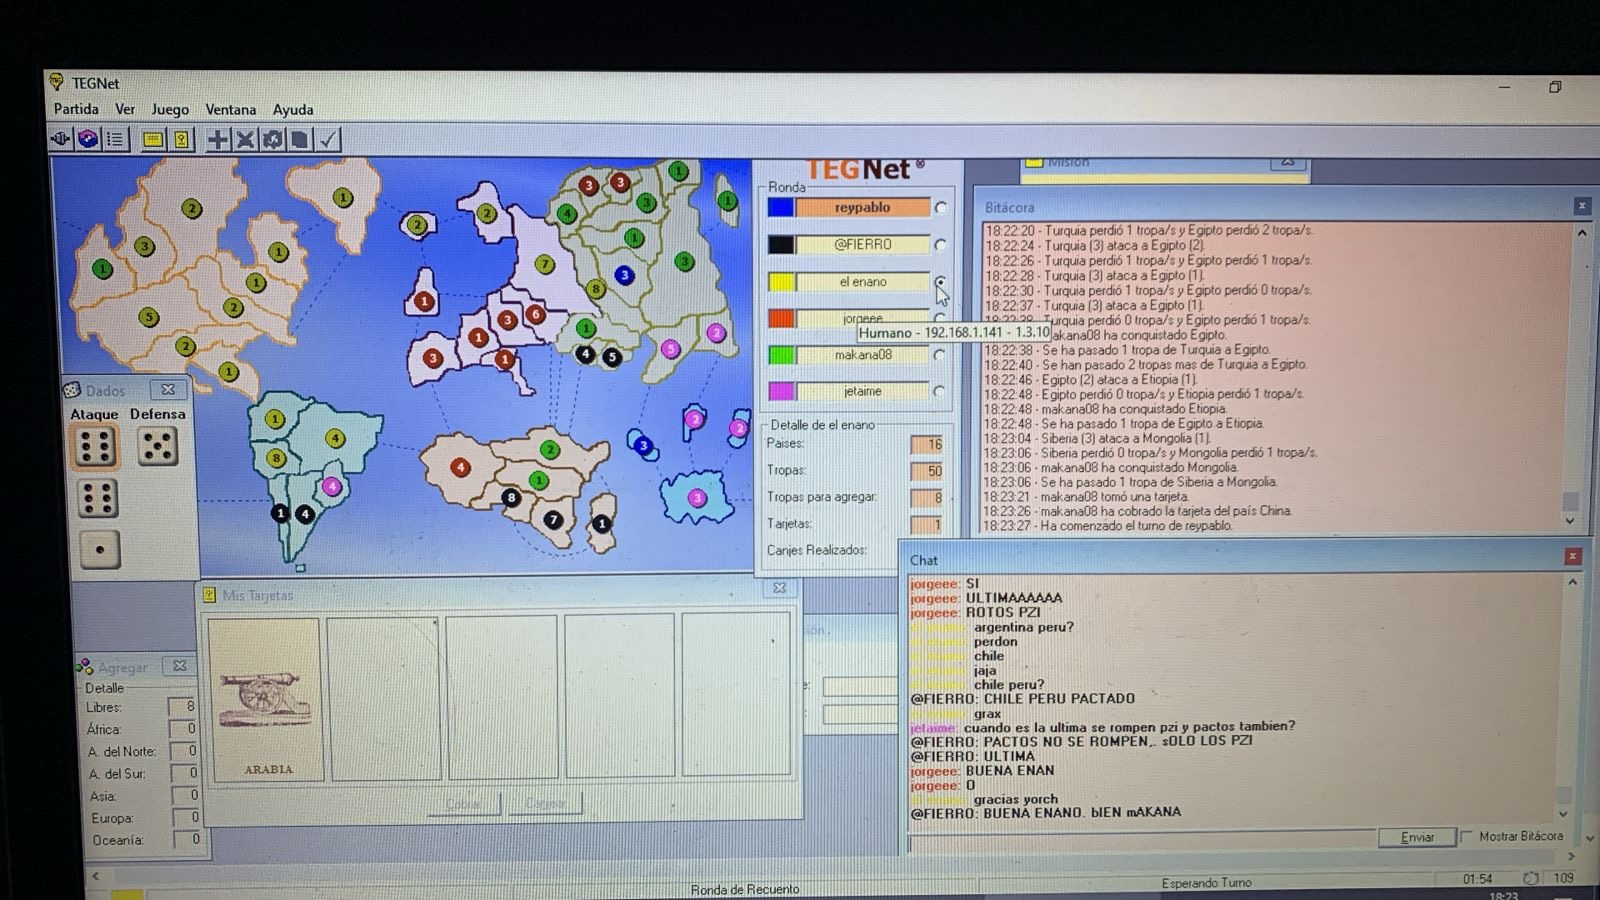Click the yellow lightbulb card toolbar icon
The image size is (1600, 900).
181,140
